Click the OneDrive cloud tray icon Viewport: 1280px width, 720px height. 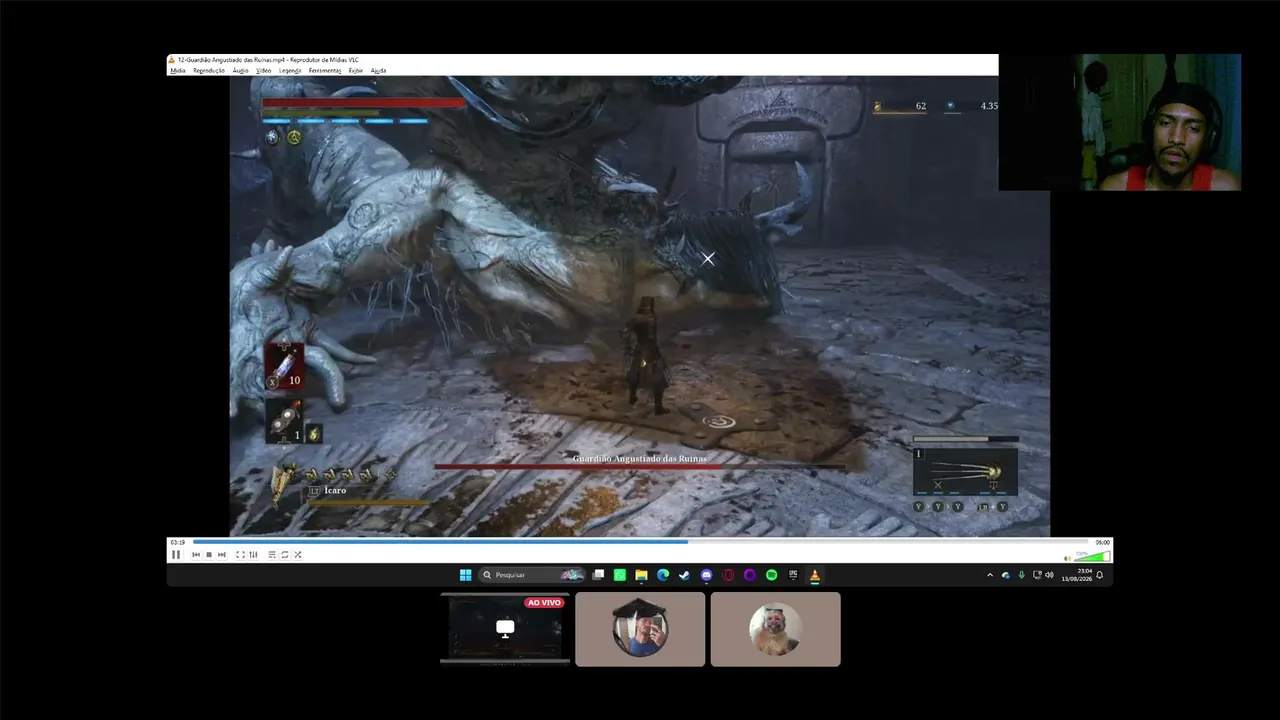[x=1006, y=575]
